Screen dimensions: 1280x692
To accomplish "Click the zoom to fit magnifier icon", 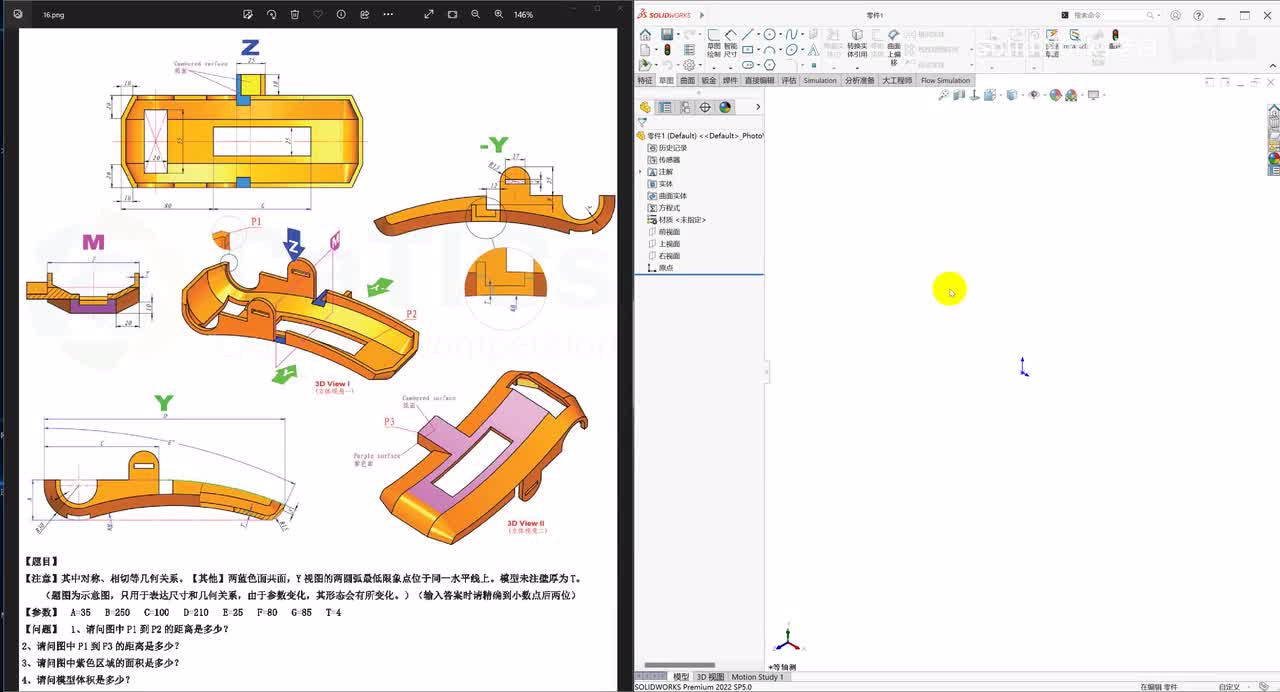I will (944, 95).
